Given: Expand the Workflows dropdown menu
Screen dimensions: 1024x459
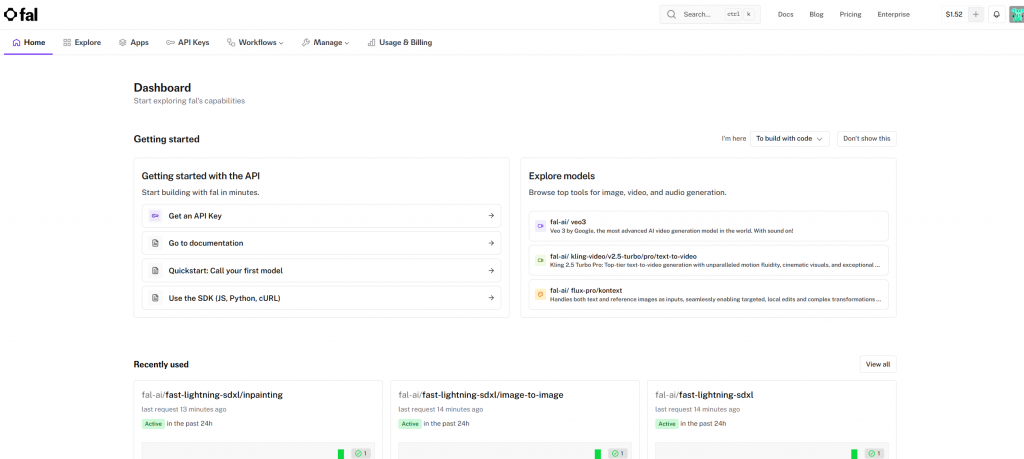Looking at the screenshot, I should point(255,43).
